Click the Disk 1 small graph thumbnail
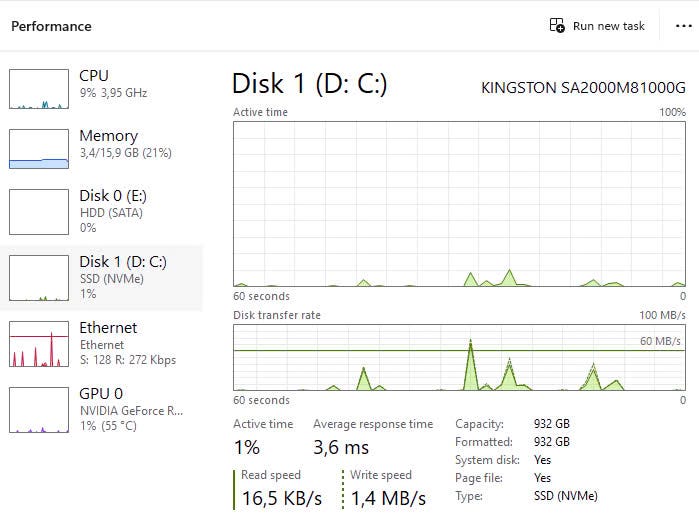This screenshot has height=527, width=699. coord(39,278)
